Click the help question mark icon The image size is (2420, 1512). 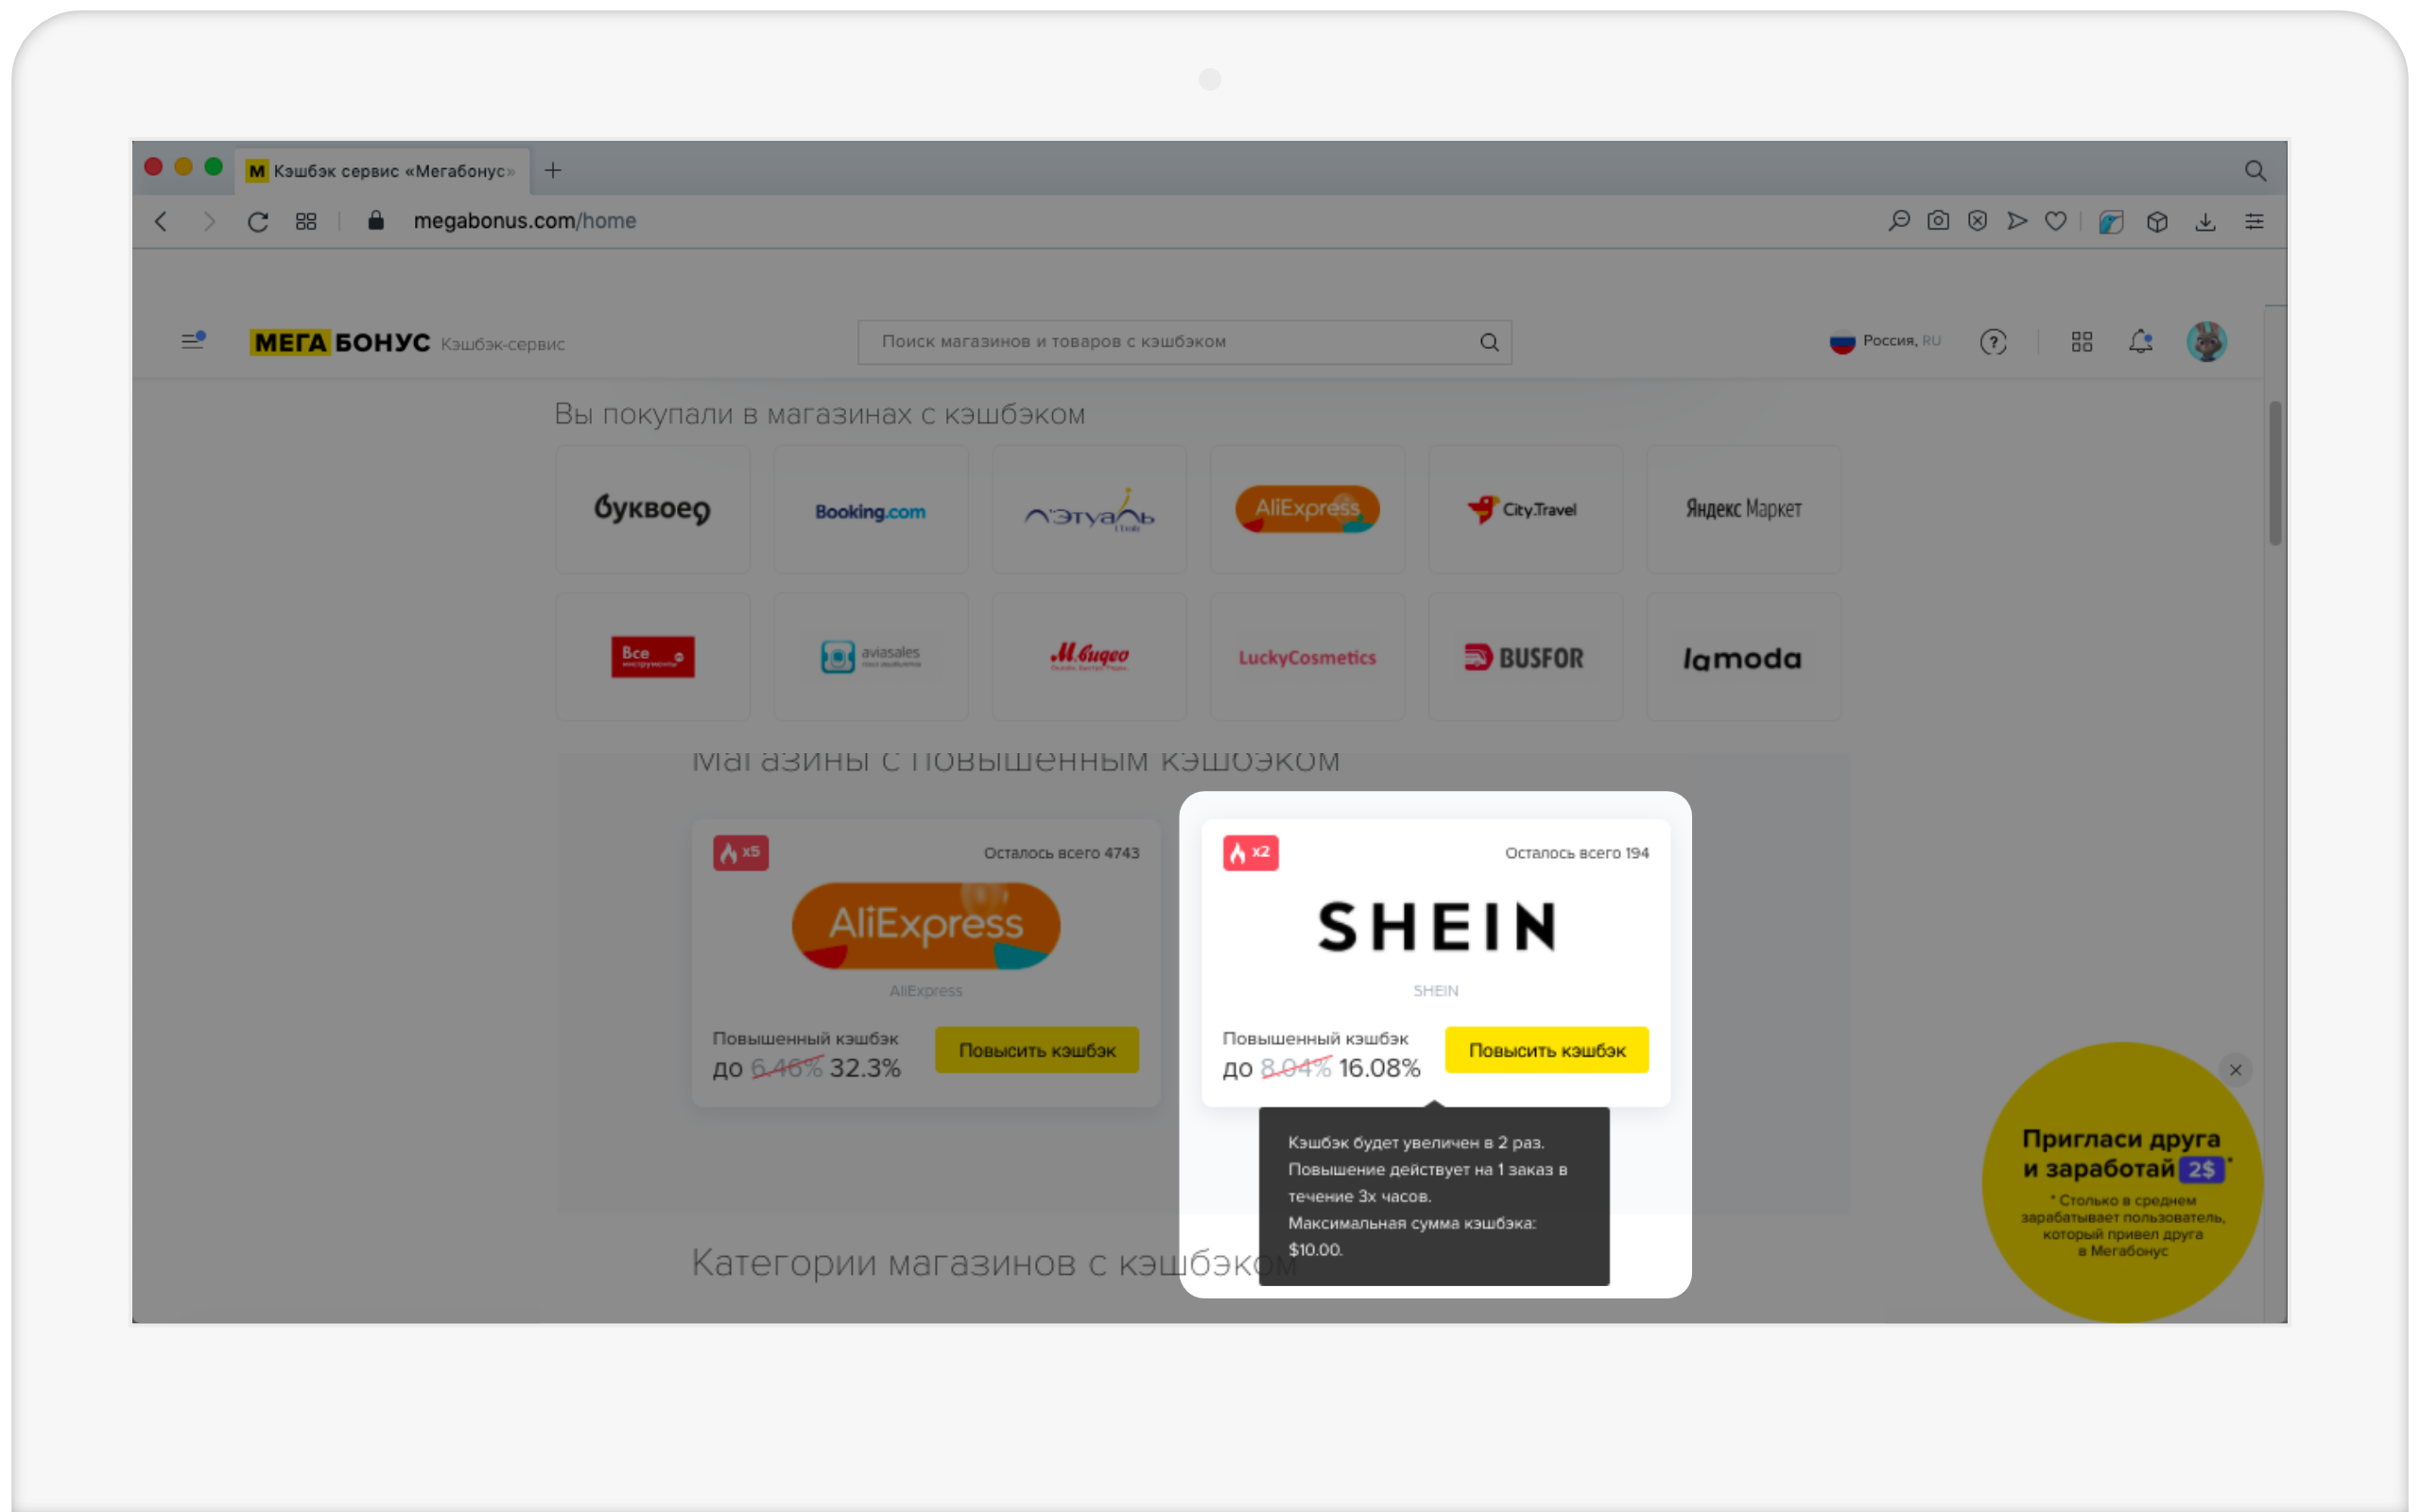(x=1993, y=341)
